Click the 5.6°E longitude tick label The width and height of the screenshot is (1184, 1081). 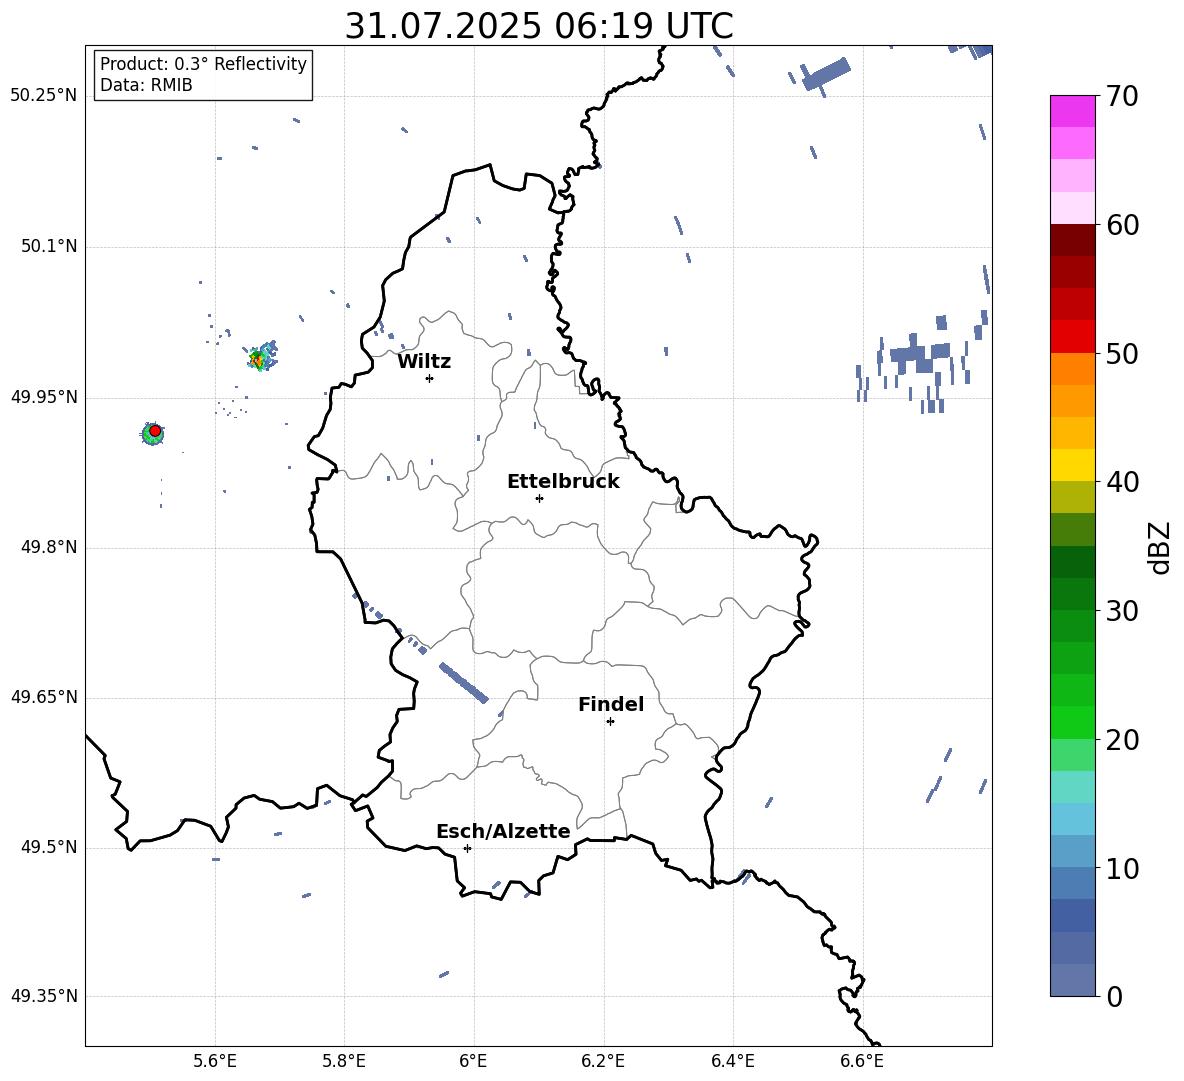pos(215,1061)
